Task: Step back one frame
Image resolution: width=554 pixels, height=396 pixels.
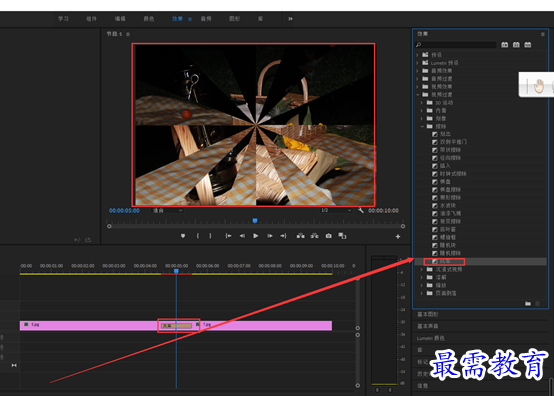Action: tap(242, 236)
